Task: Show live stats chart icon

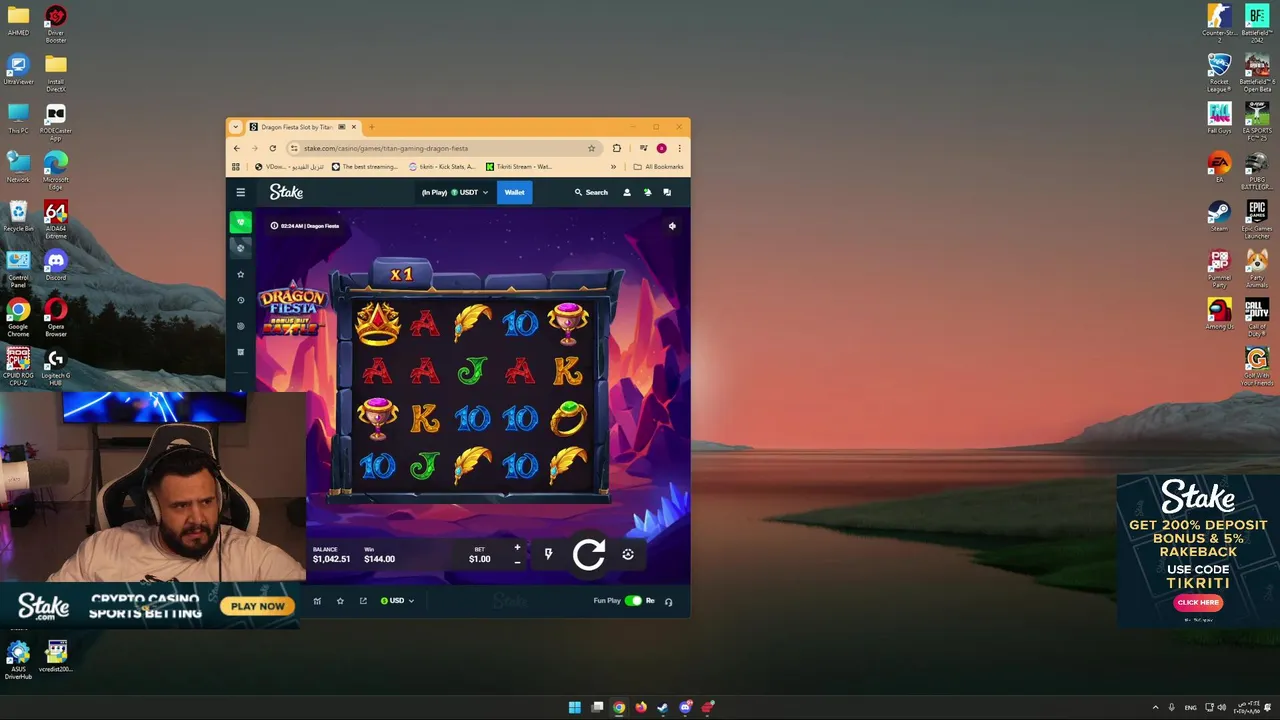Action: (317, 601)
